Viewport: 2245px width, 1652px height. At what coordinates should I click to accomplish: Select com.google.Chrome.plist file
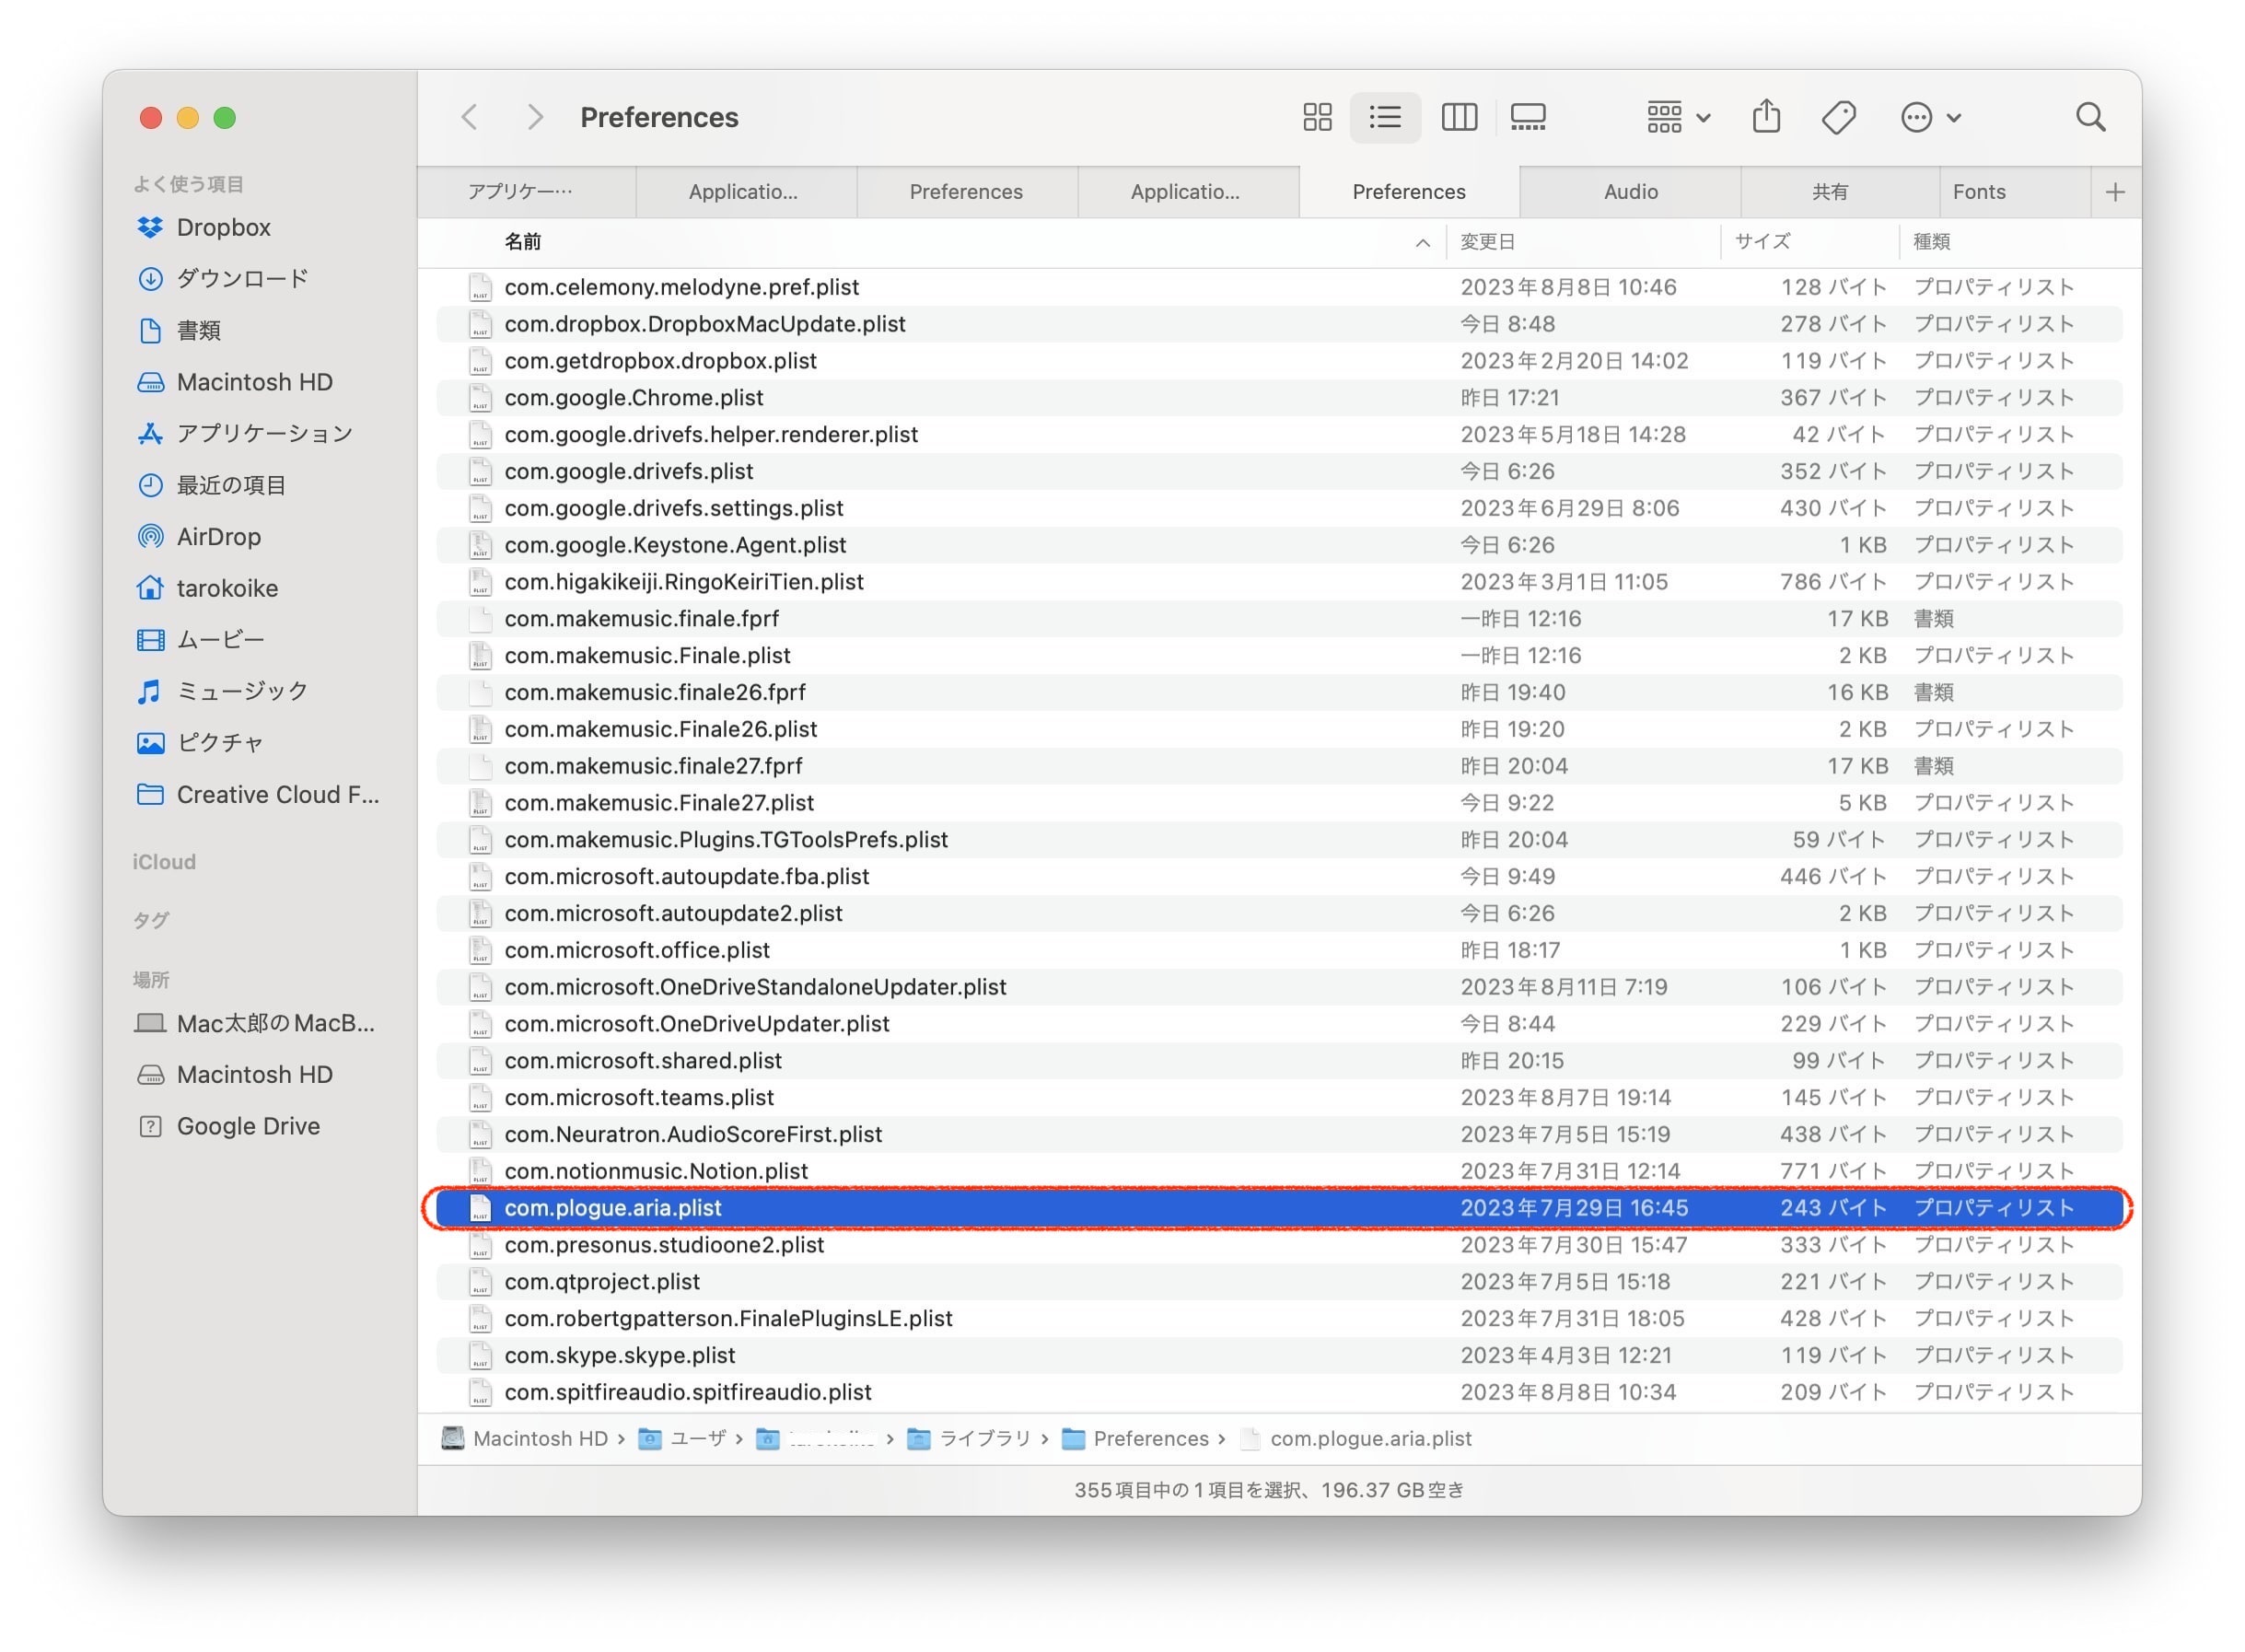pyautogui.click(x=1279, y=398)
